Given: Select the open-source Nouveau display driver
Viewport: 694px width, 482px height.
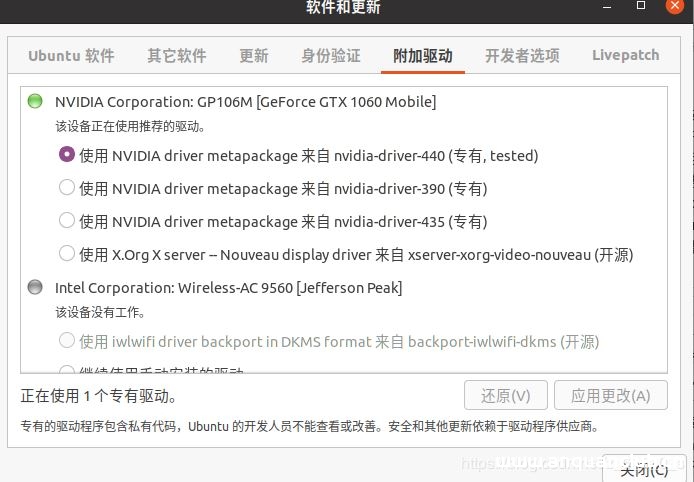Looking at the screenshot, I should click(67, 254).
